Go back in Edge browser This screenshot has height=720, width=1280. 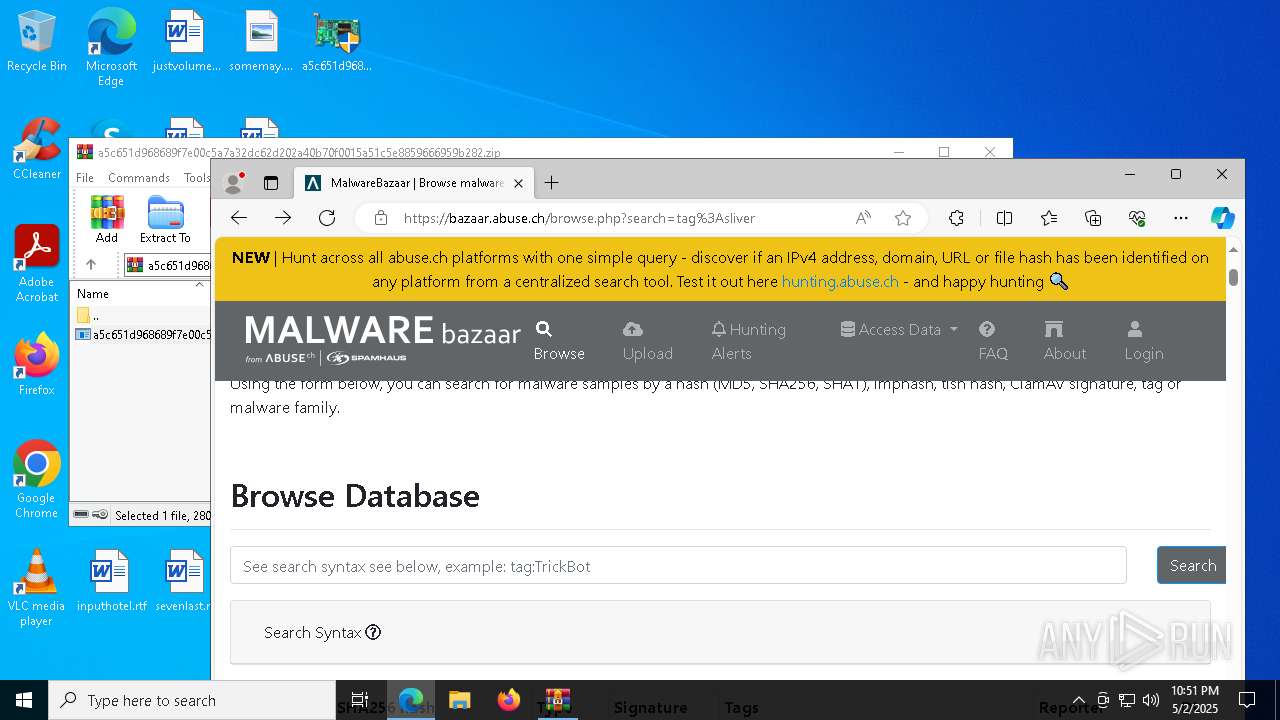click(238, 218)
